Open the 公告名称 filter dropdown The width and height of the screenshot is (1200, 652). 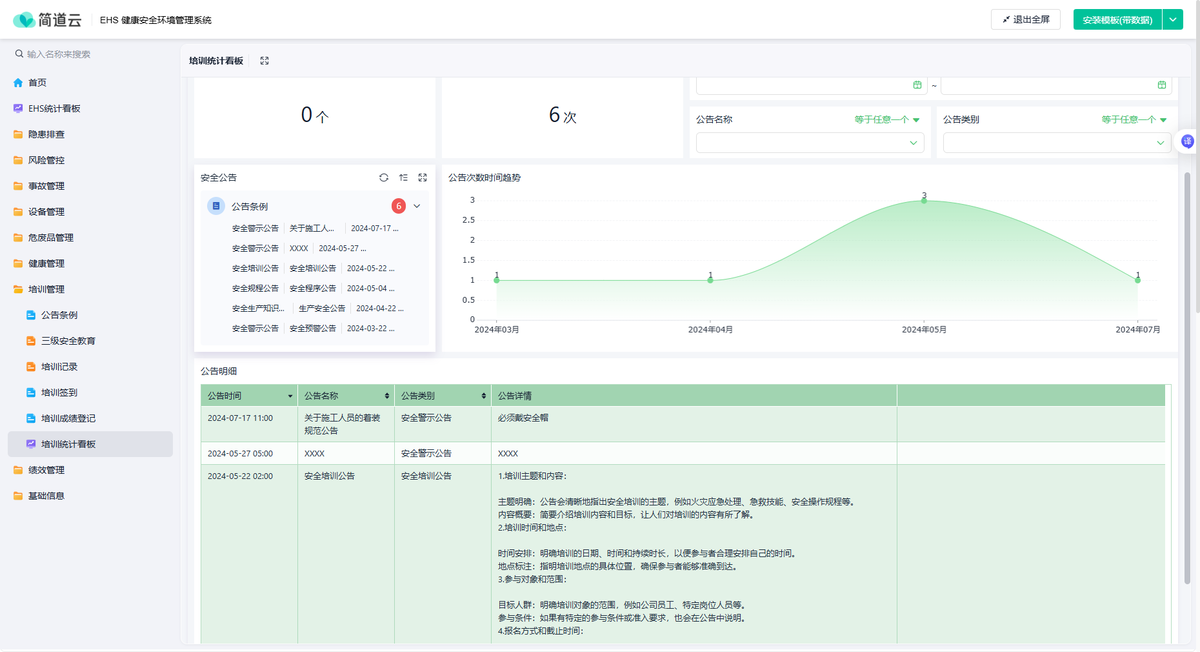[x=809, y=144]
